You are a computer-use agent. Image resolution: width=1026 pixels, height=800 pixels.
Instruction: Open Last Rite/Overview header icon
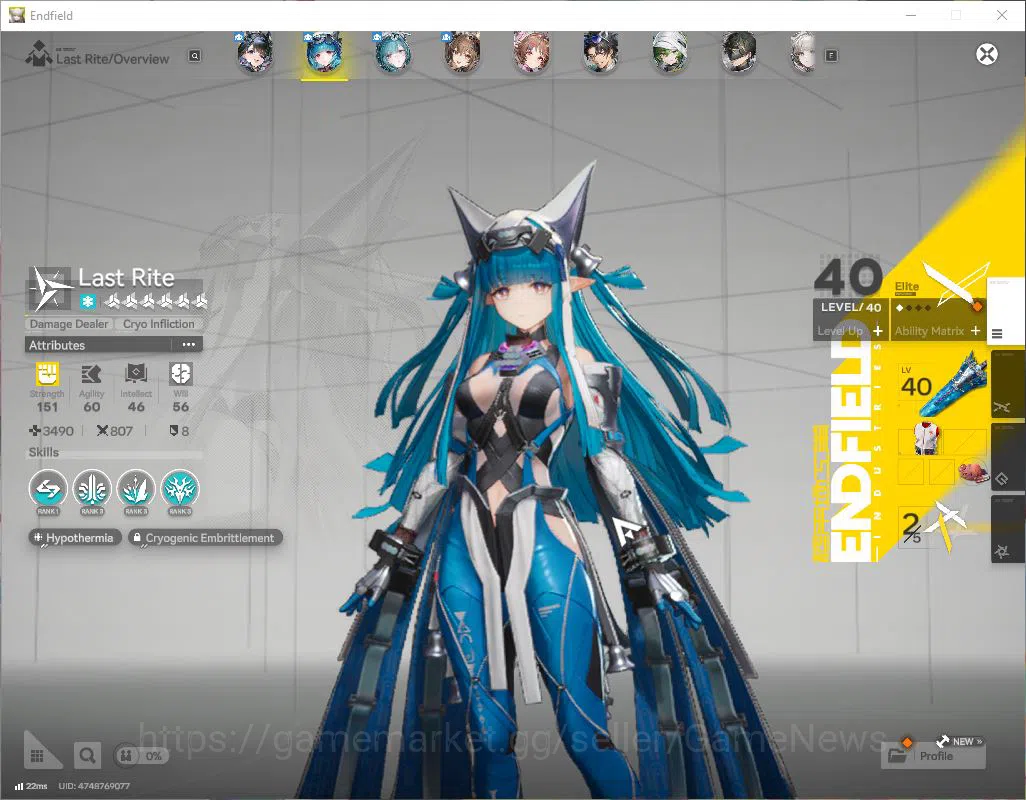click(39, 54)
